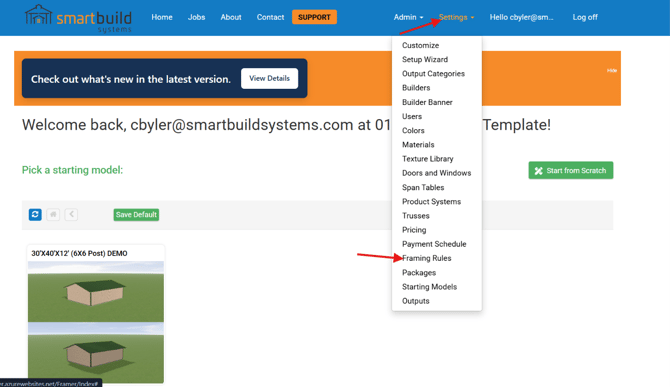Open Builder Banner settings entry
670x387 pixels.
pos(427,102)
